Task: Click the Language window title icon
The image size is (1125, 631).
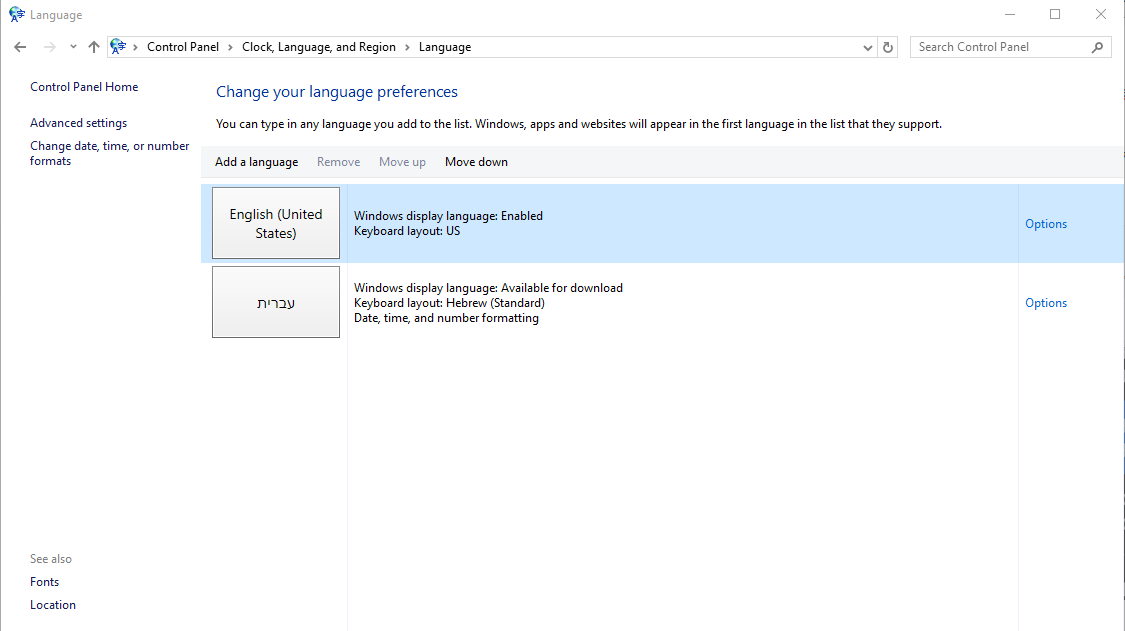Action: click(x=17, y=14)
